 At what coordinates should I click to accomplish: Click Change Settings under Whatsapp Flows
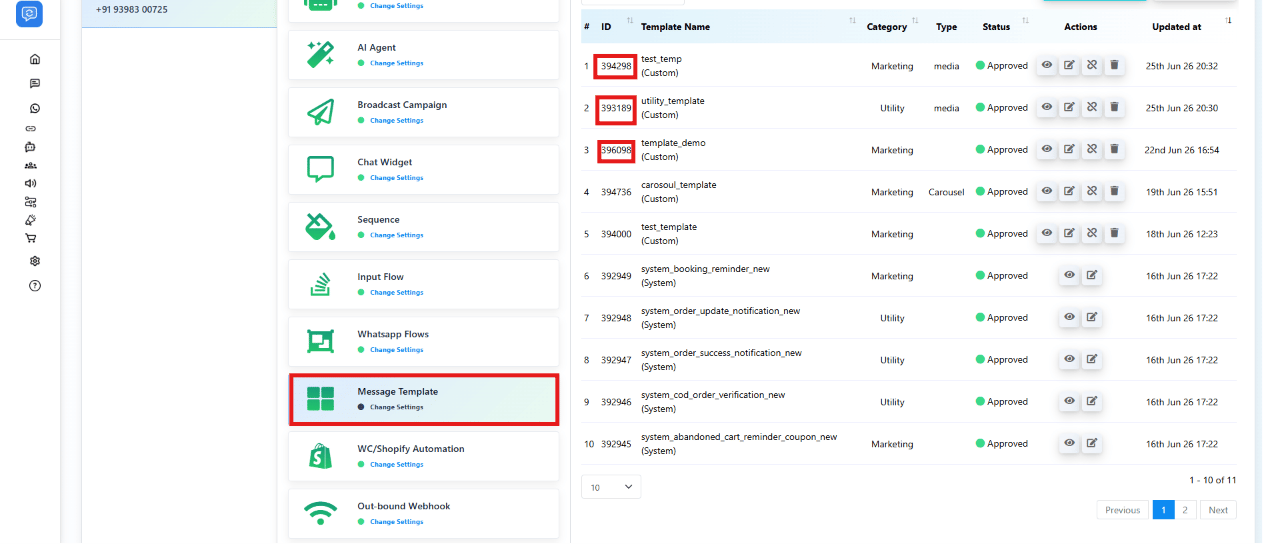pyautogui.click(x=396, y=350)
